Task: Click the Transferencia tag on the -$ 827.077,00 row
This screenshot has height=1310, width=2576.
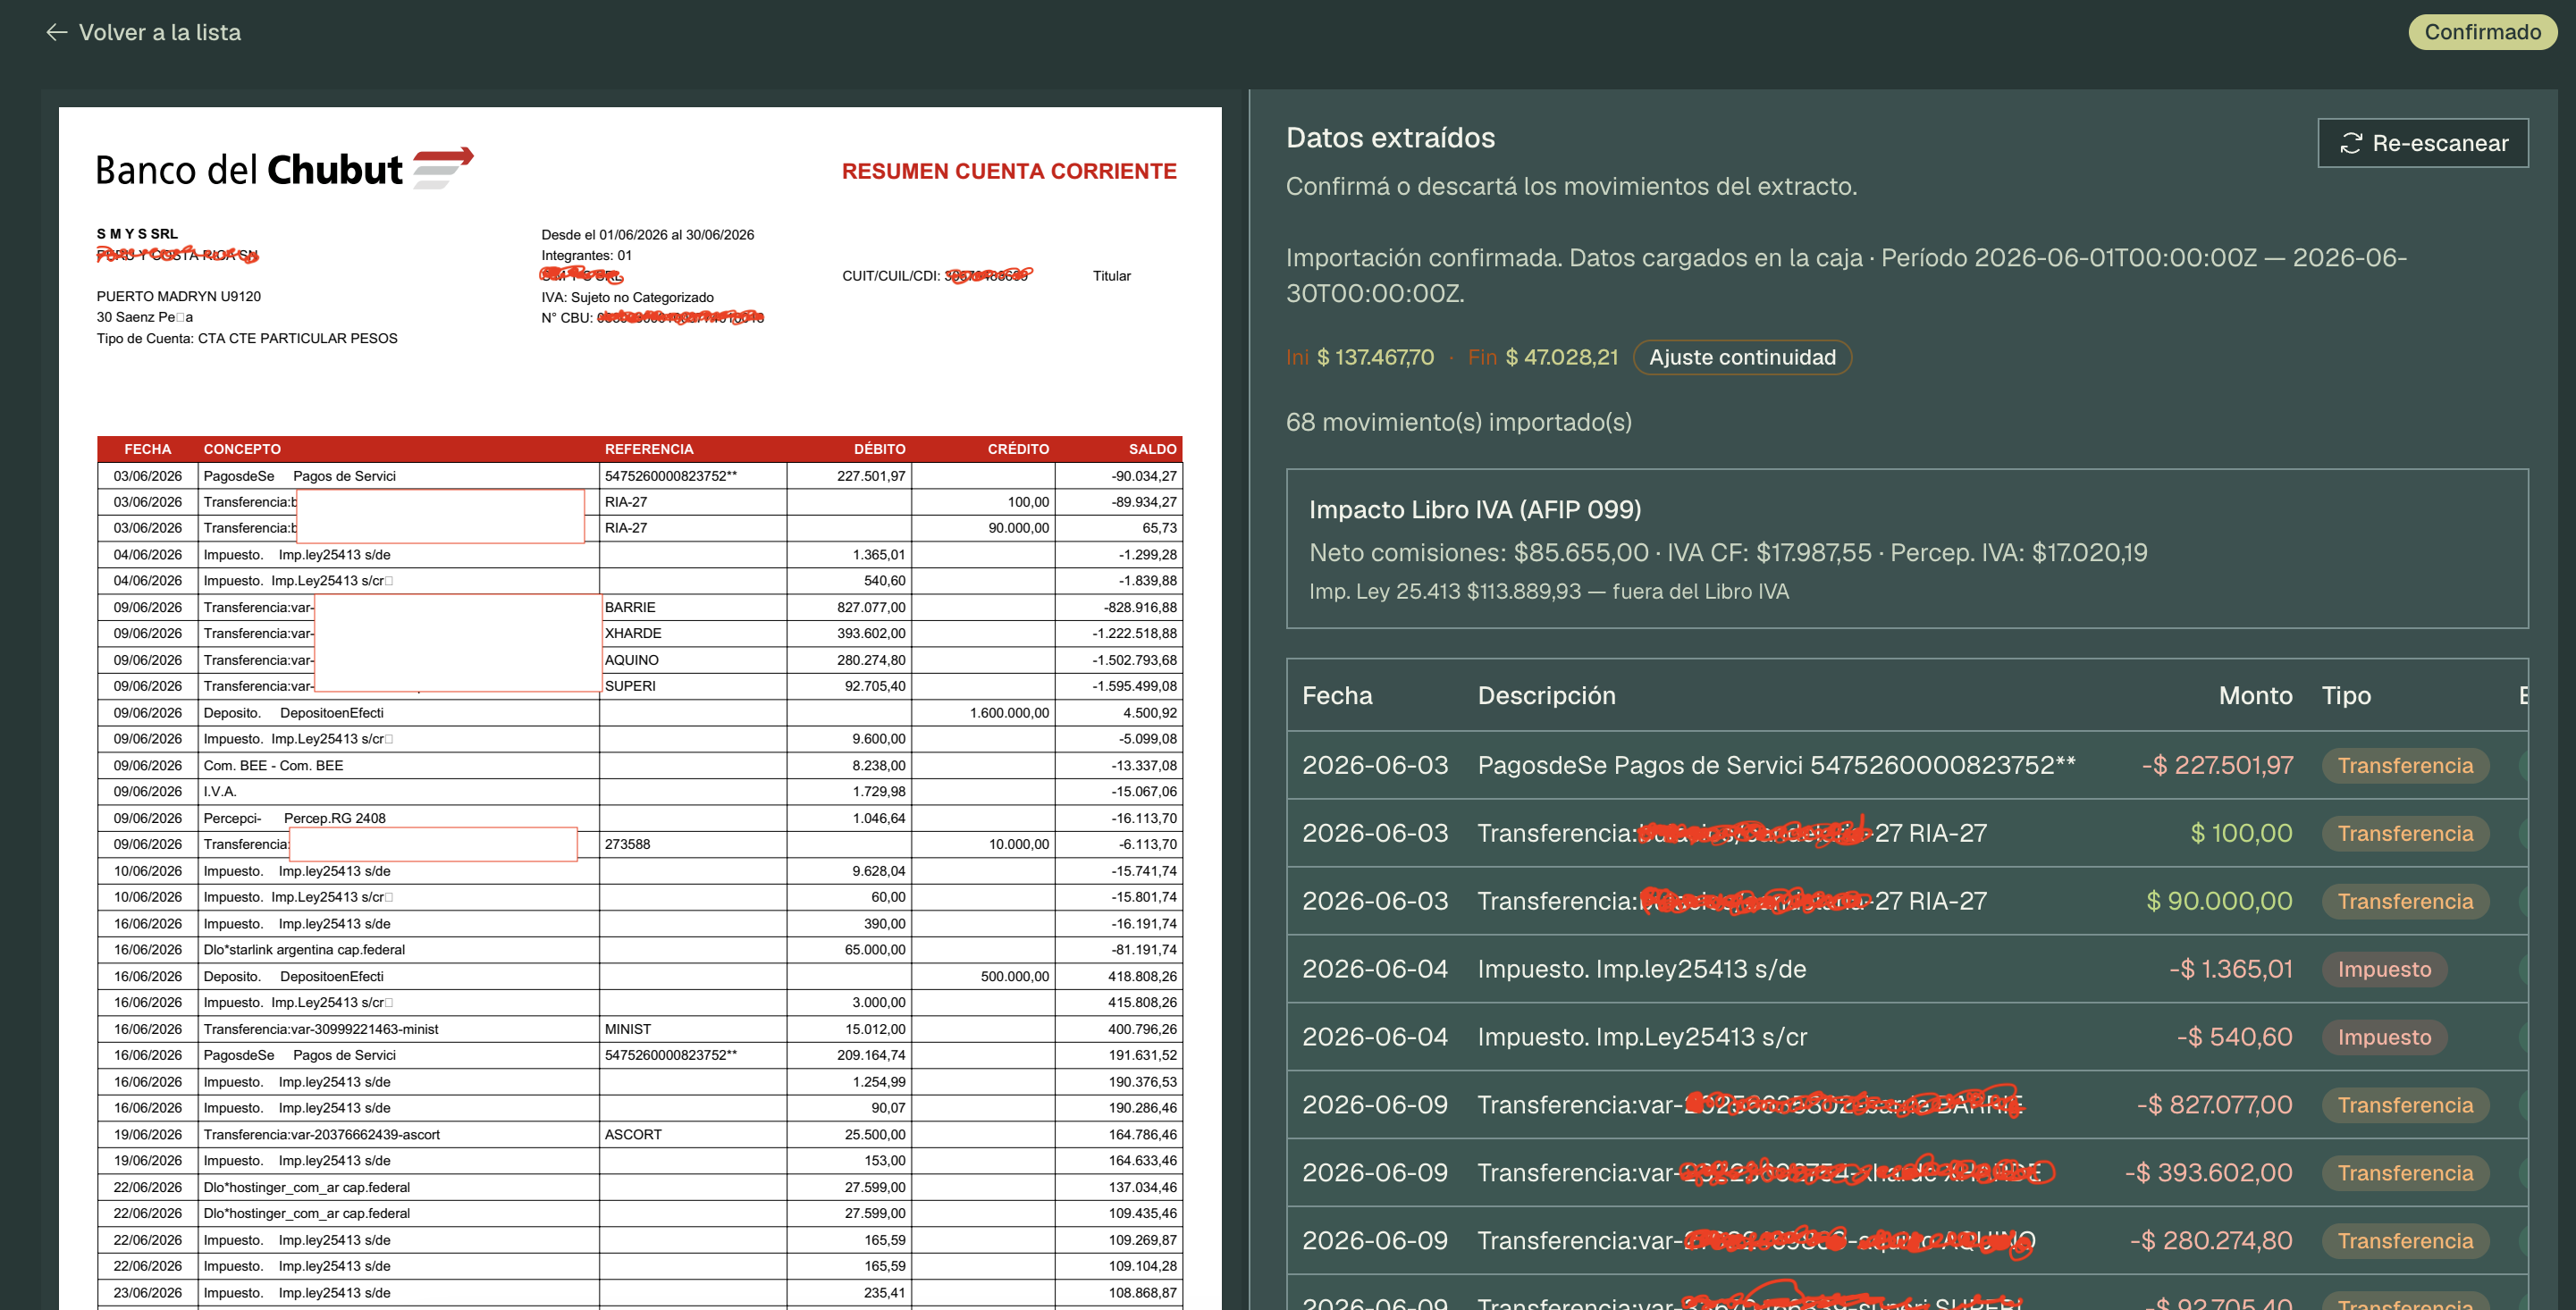Action: click(x=2405, y=1105)
